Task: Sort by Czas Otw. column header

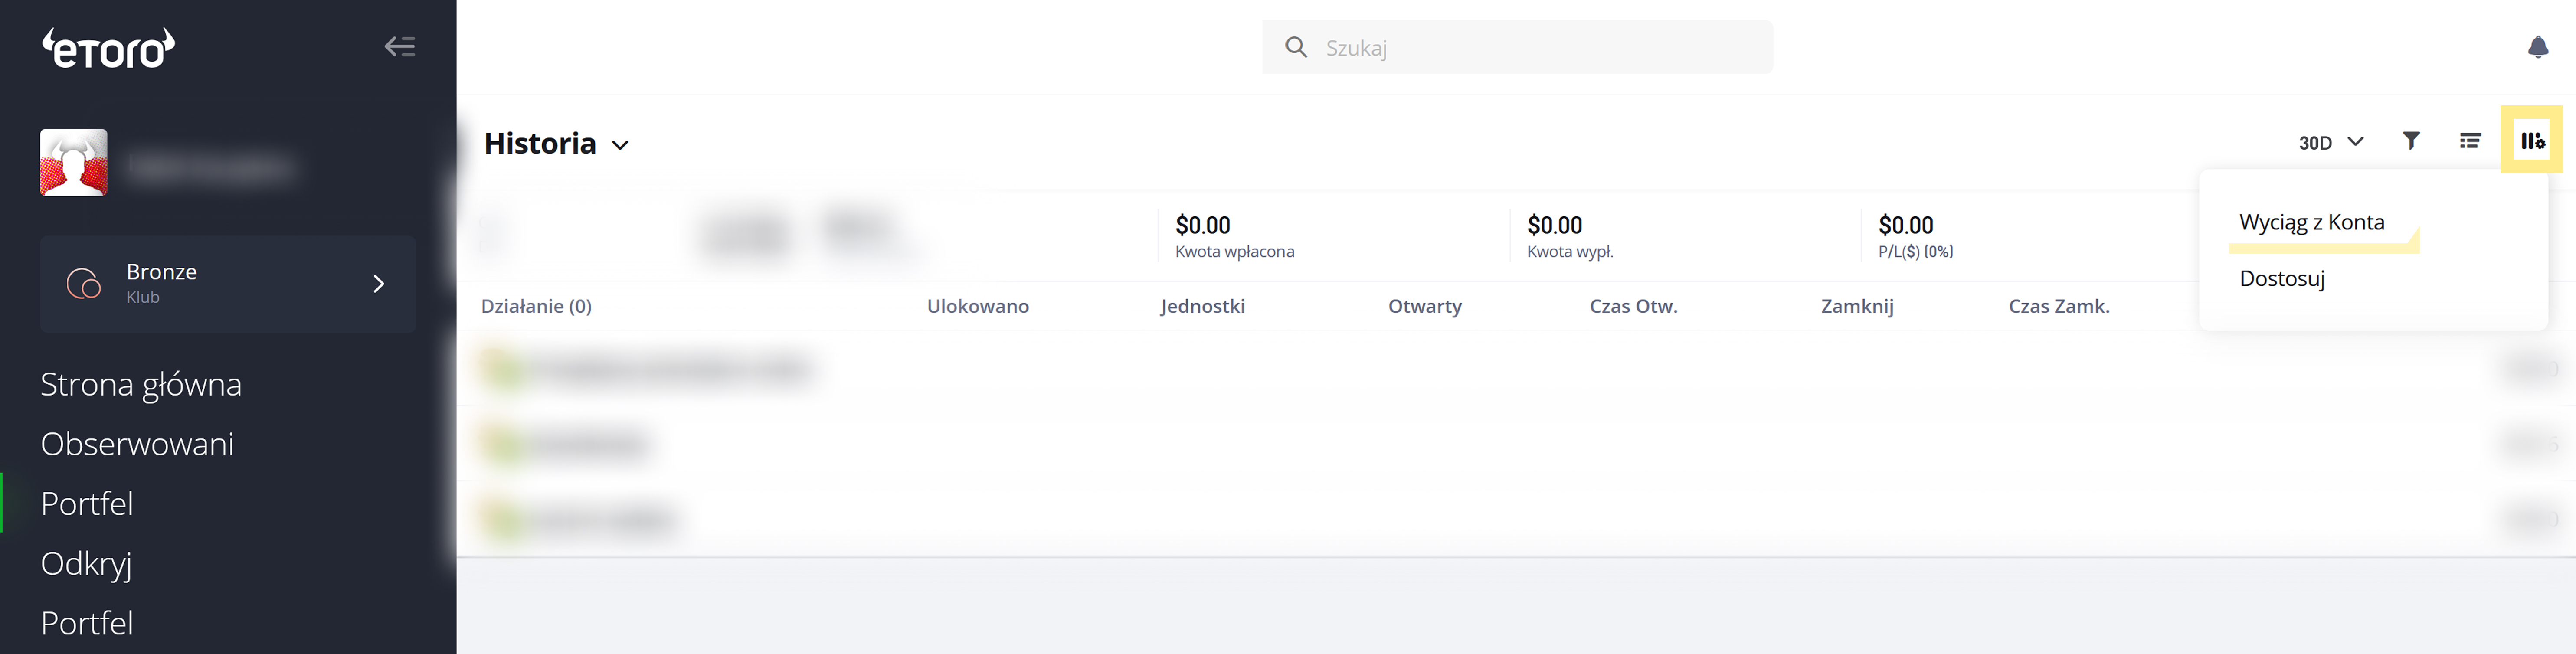Action: (x=1633, y=306)
